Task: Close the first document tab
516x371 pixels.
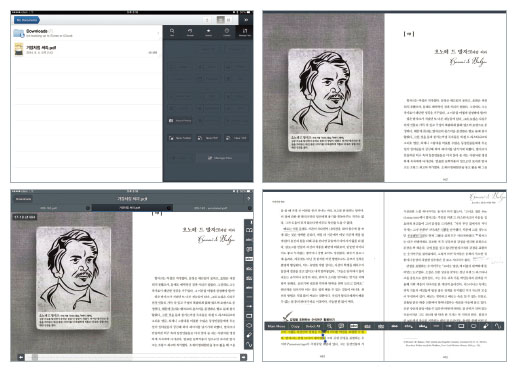Action: (x=88, y=208)
